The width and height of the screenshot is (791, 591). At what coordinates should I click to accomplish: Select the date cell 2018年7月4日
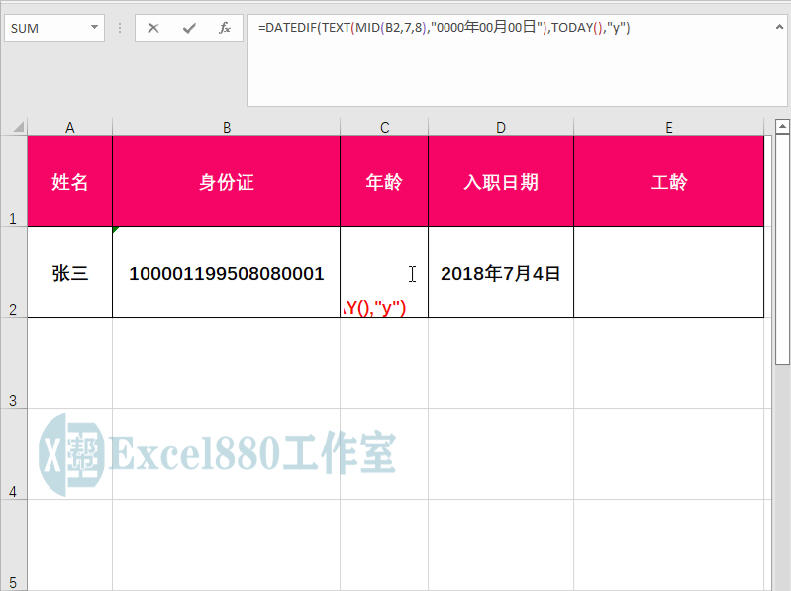[501, 272]
